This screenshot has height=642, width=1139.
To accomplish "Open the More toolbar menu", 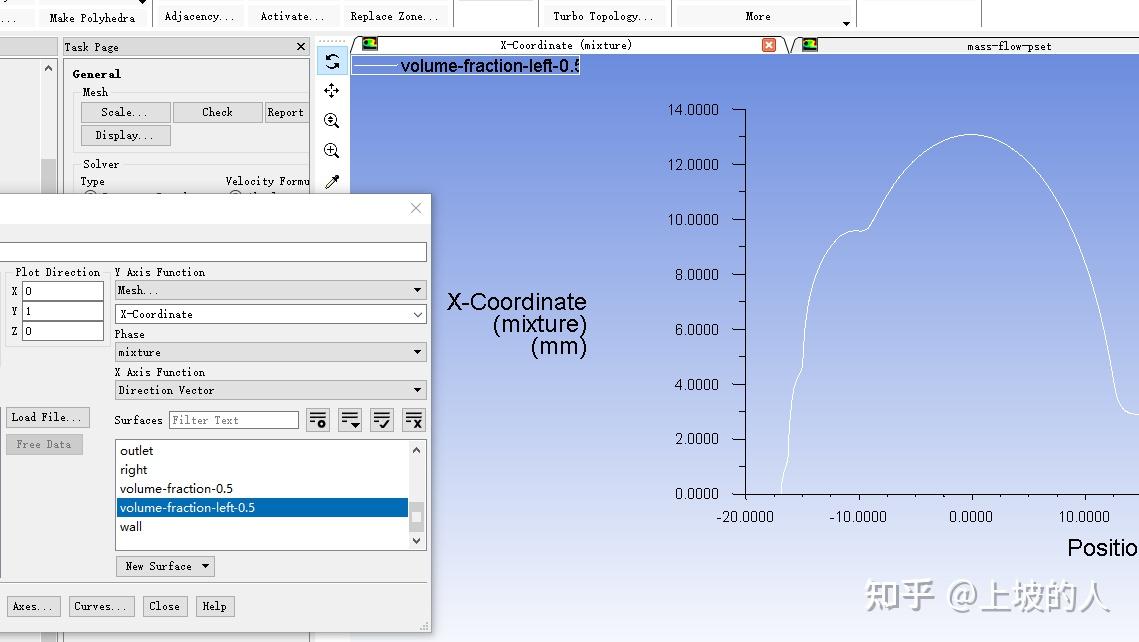I will click(758, 16).
